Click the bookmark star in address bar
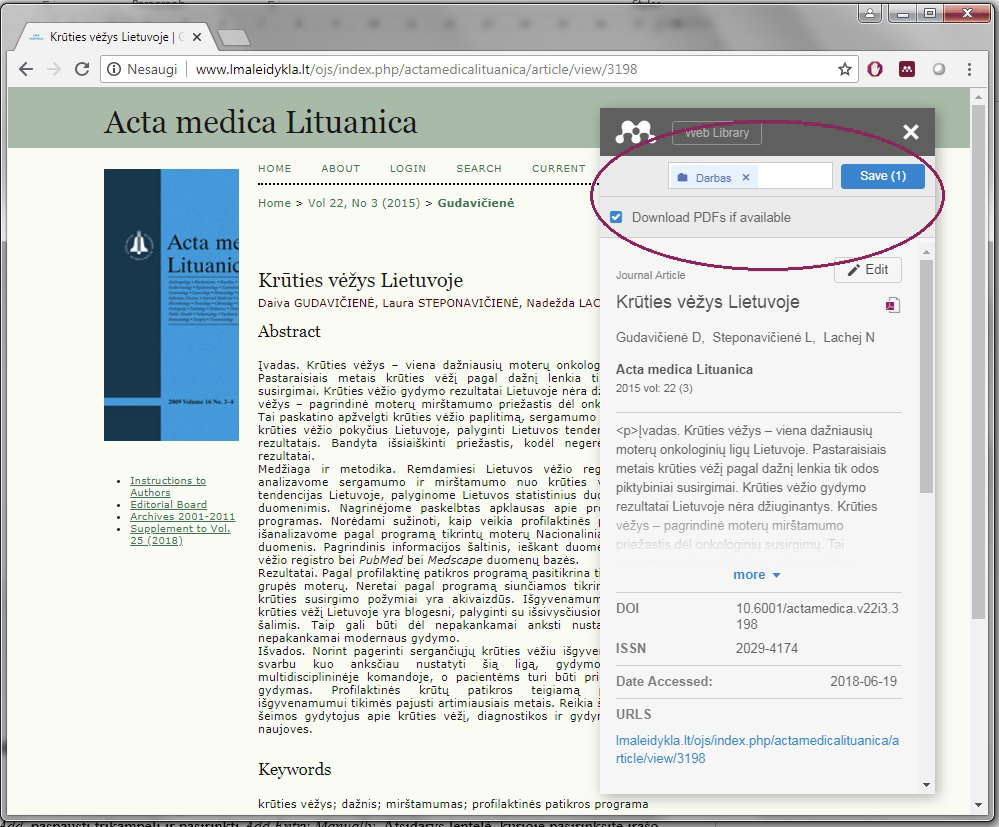The width and height of the screenshot is (999, 827). [x=845, y=70]
